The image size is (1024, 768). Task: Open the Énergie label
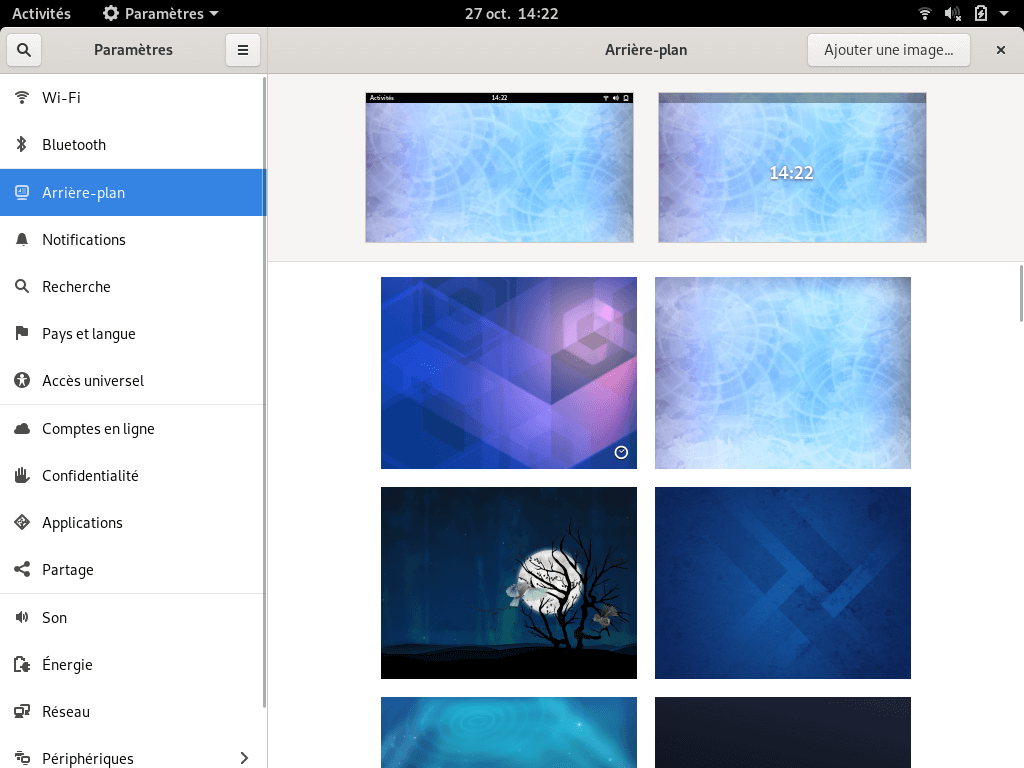(67, 665)
